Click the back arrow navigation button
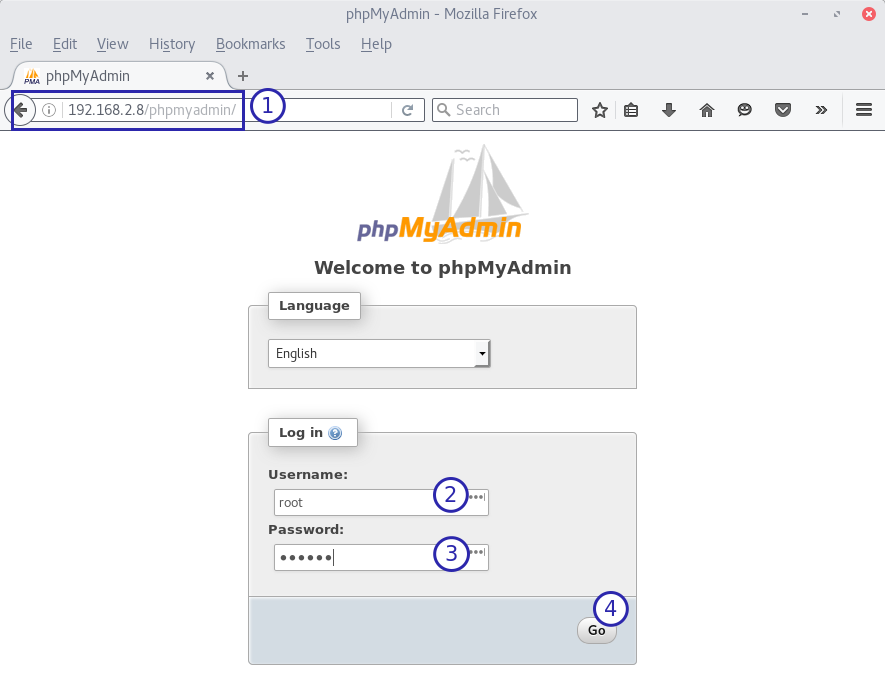Image resolution: width=885 pixels, height=690 pixels. (x=20, y=110)
